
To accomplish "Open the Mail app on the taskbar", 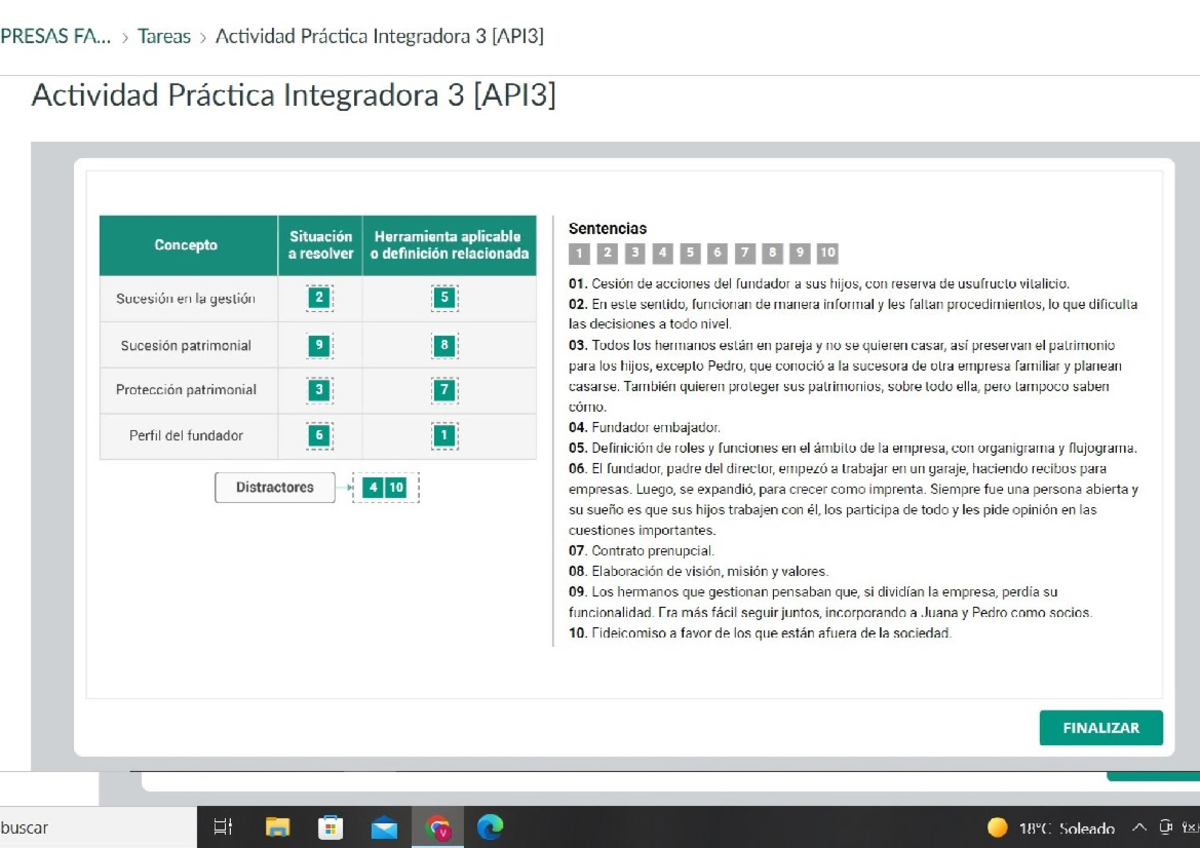I will click(385, 827).
